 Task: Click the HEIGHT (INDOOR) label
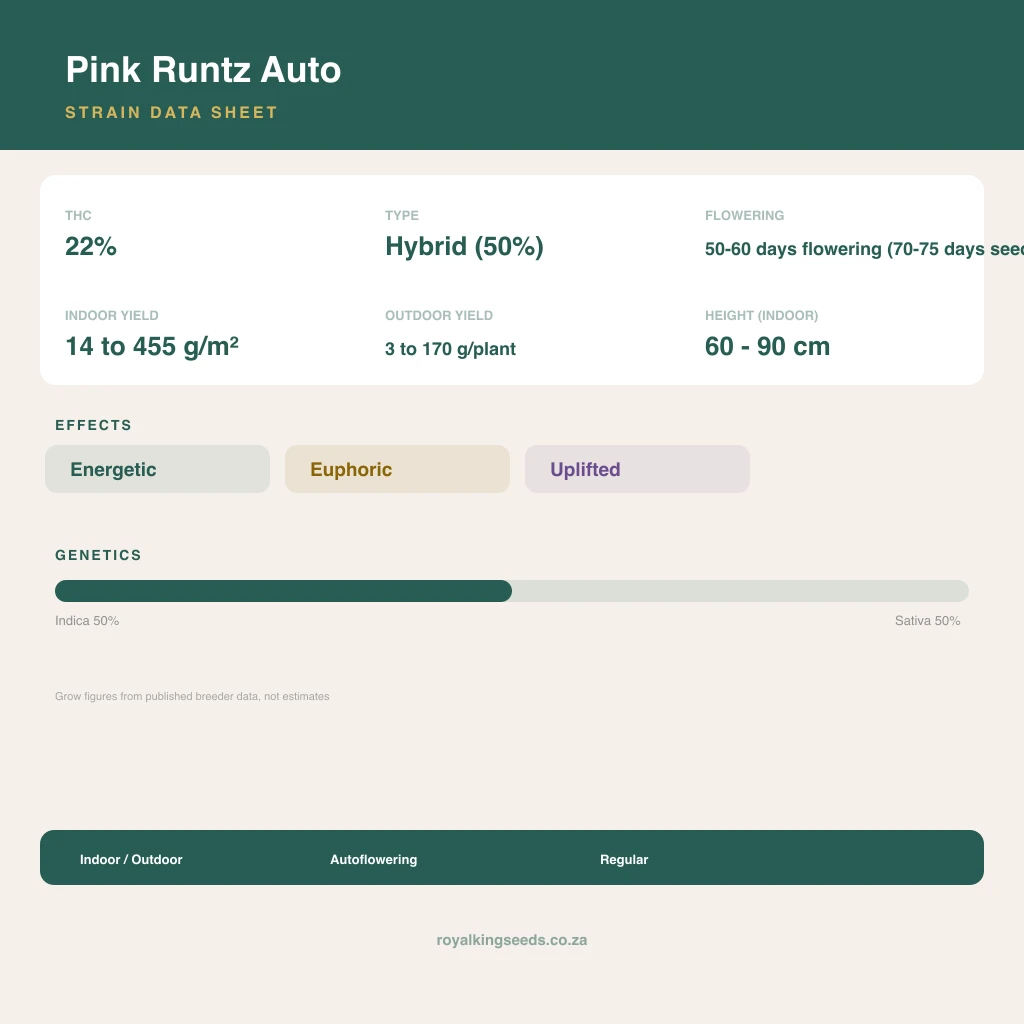pyautogui.click(x=761, y=315)
